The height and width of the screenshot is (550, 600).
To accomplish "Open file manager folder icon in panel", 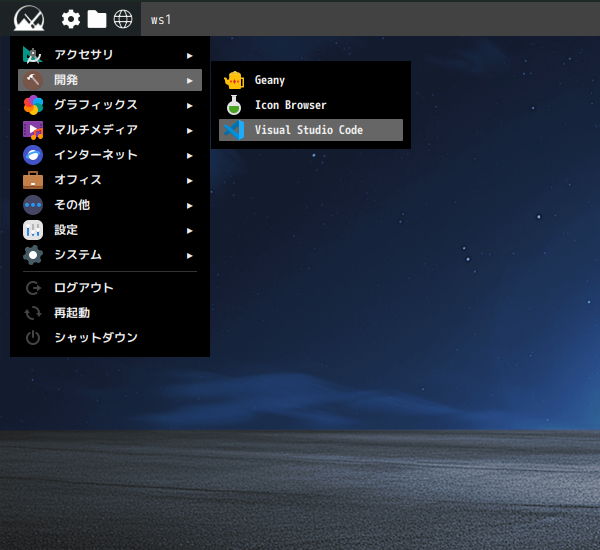I will pos(97,19).
